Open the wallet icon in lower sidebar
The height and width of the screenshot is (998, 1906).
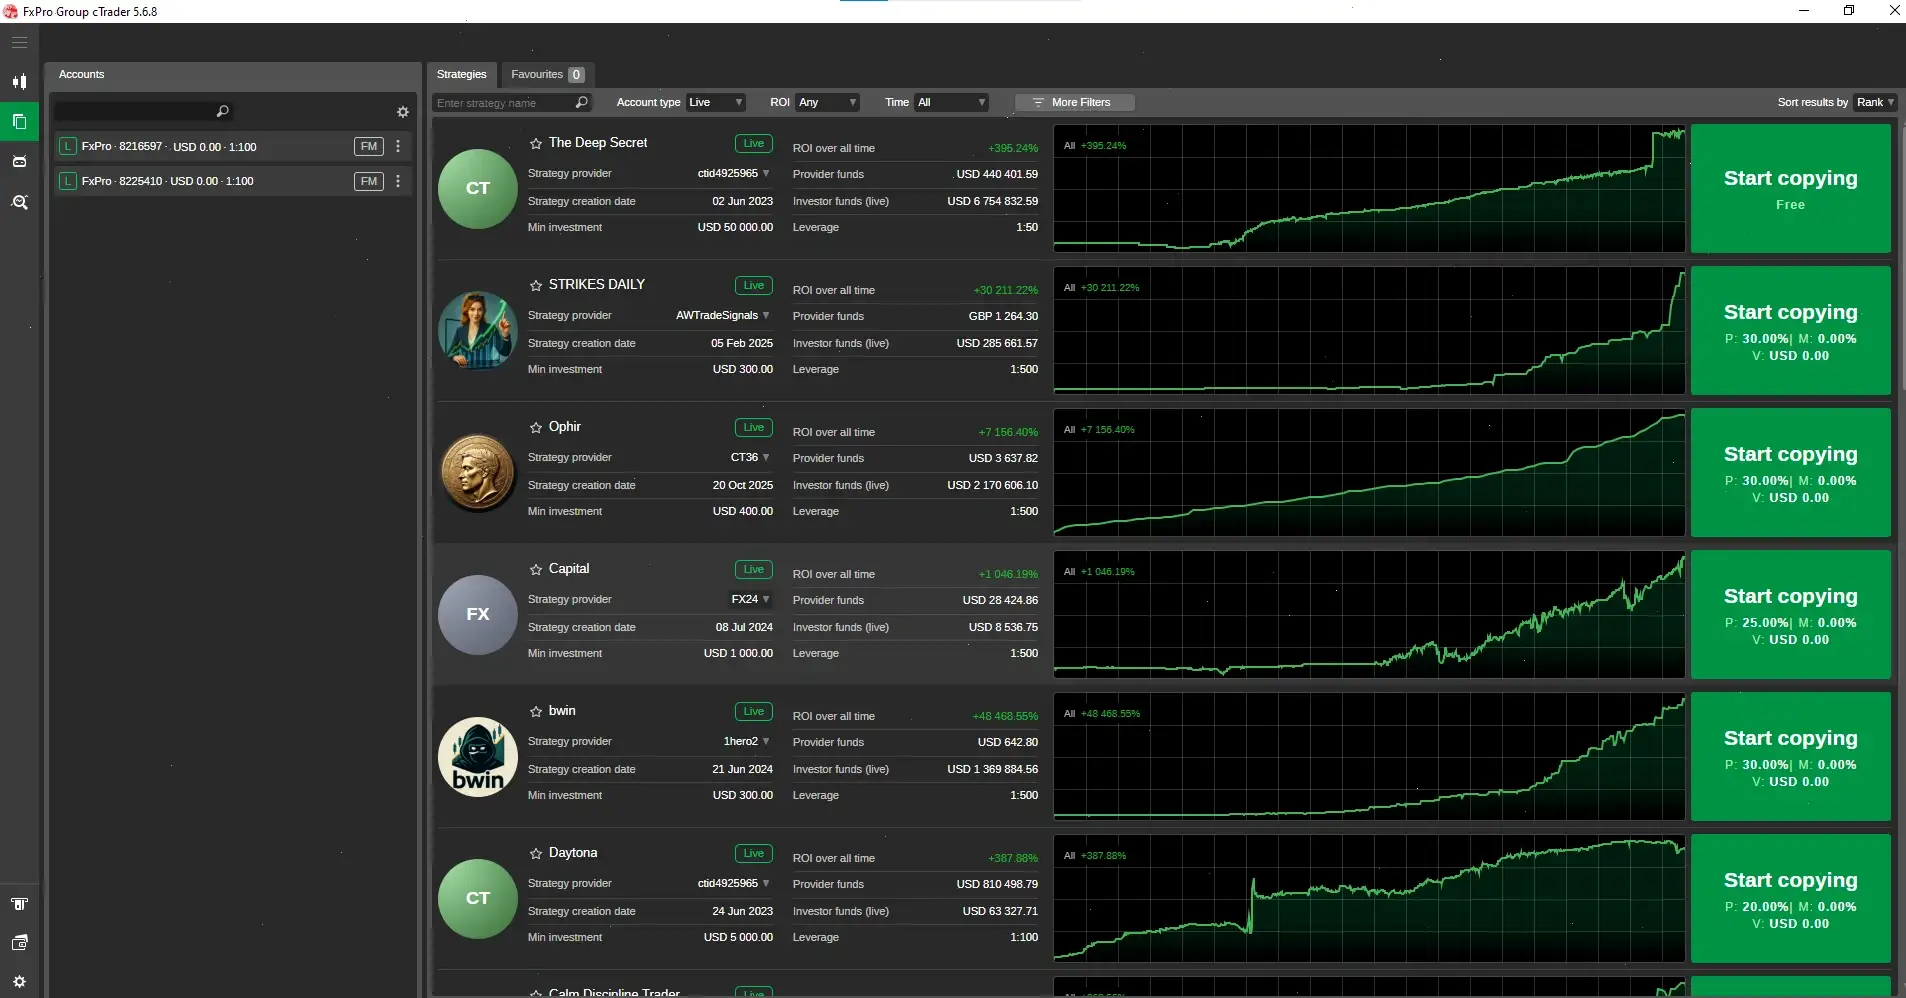tap(19, 942)
